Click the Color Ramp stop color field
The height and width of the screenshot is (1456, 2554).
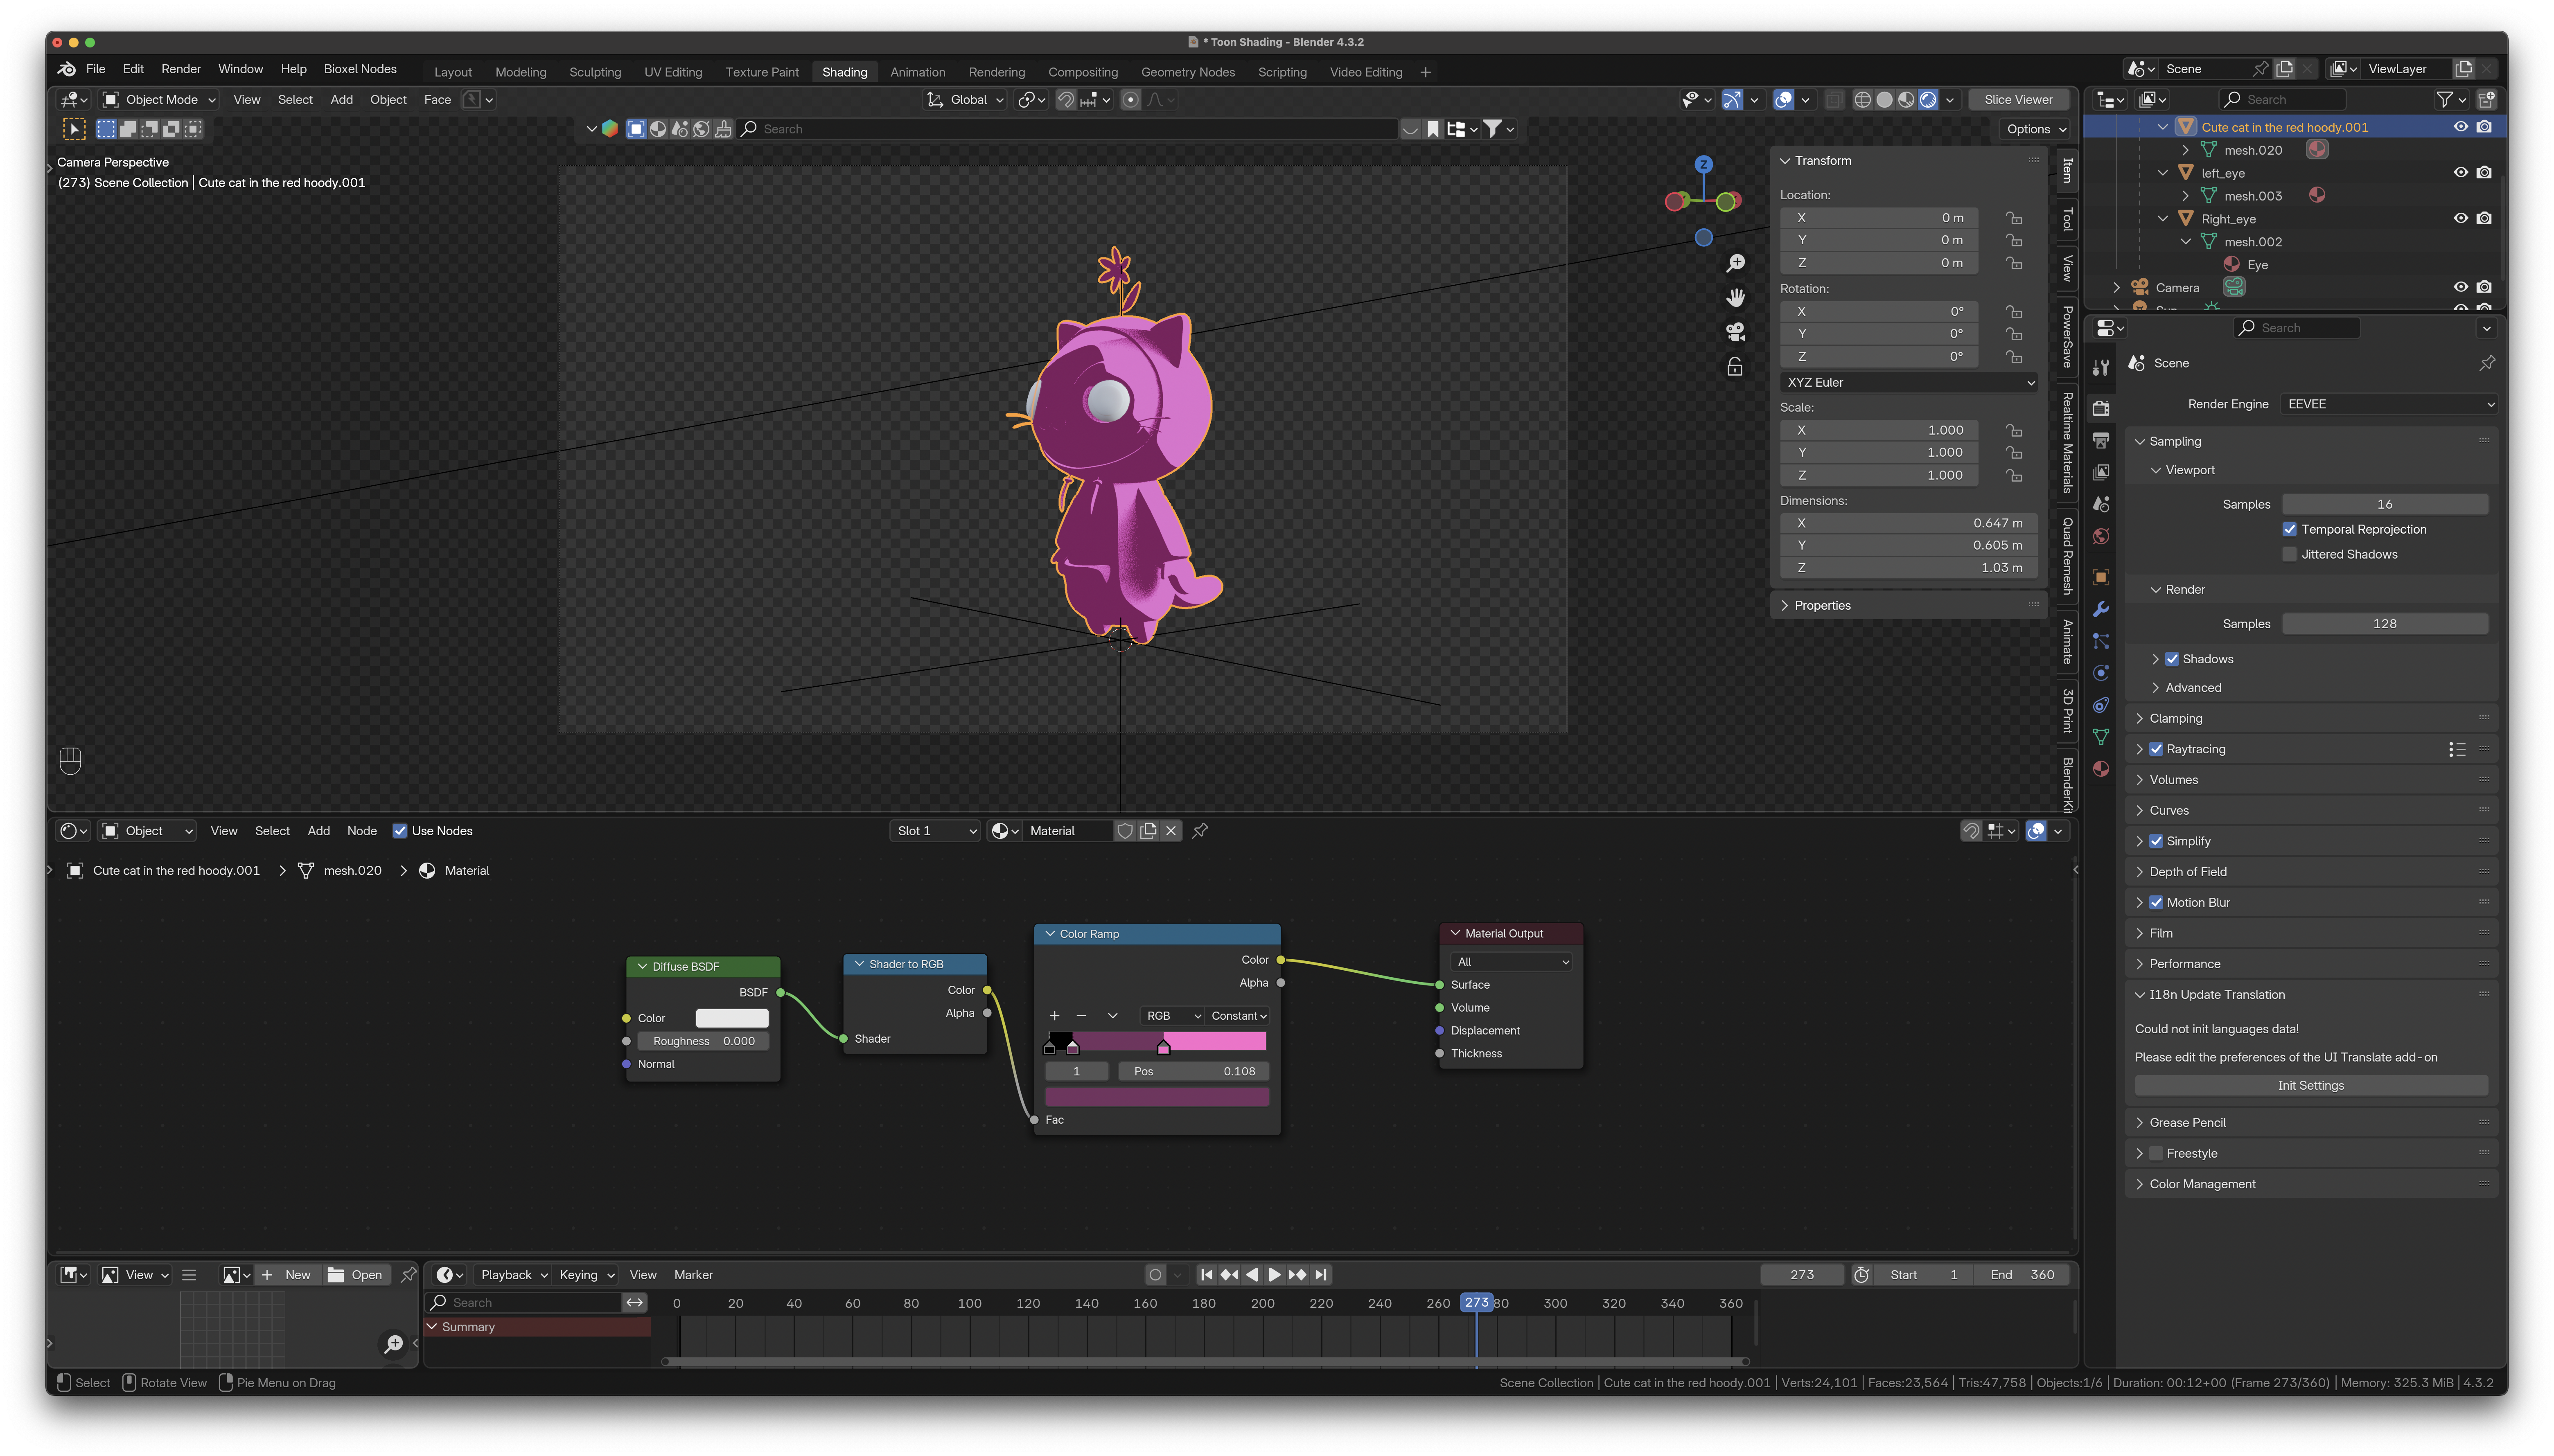(1157, 1097)
